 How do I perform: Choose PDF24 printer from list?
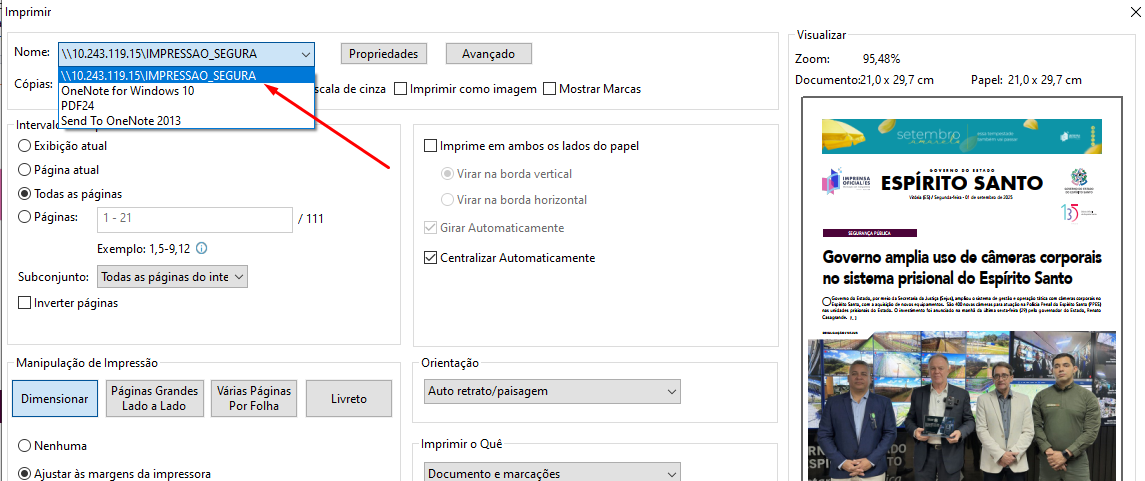pos(186,106)
